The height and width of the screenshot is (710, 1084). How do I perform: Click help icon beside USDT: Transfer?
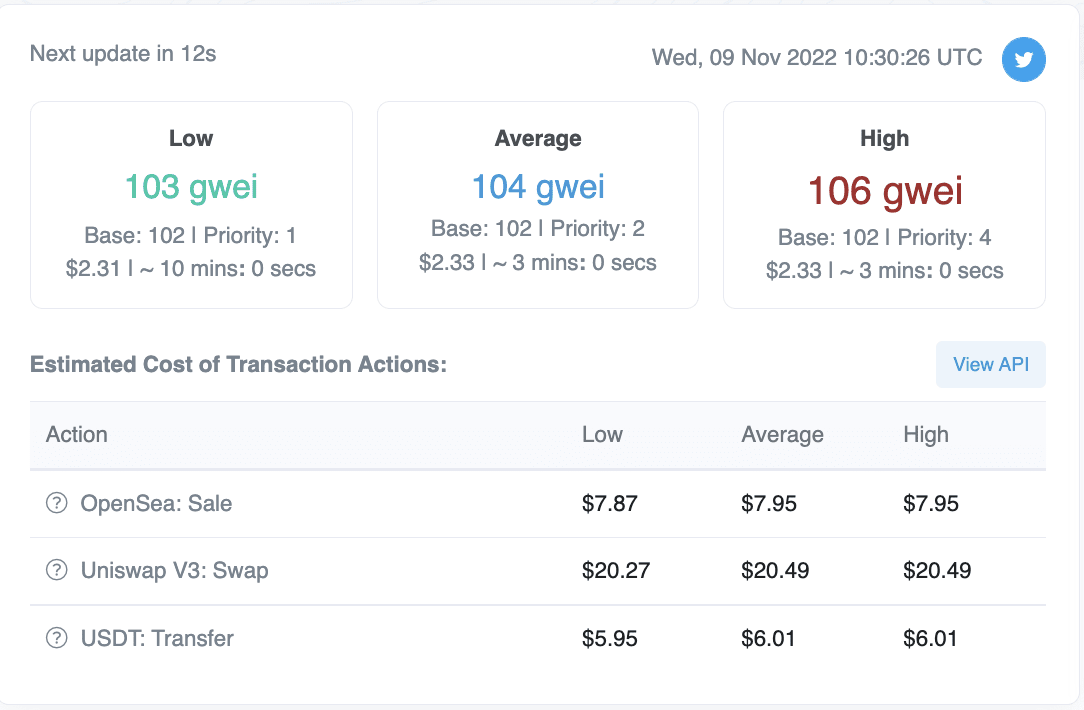57,638
